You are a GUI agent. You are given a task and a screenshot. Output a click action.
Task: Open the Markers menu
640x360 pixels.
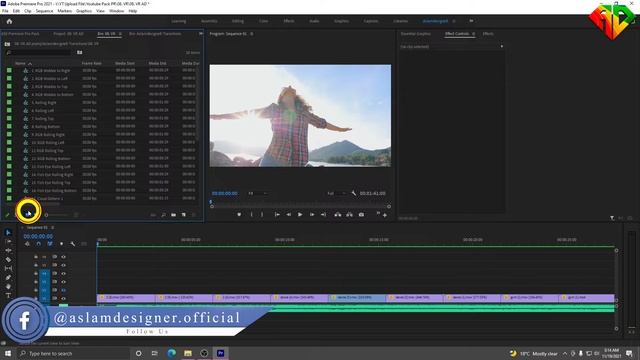pyautogui.click(x=64, y=11)
